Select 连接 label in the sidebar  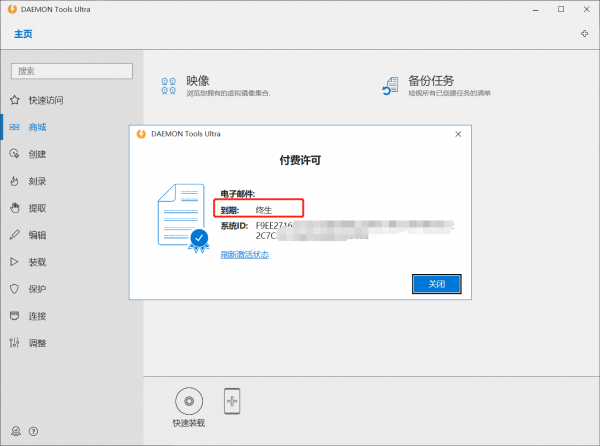tap(38, 316)
